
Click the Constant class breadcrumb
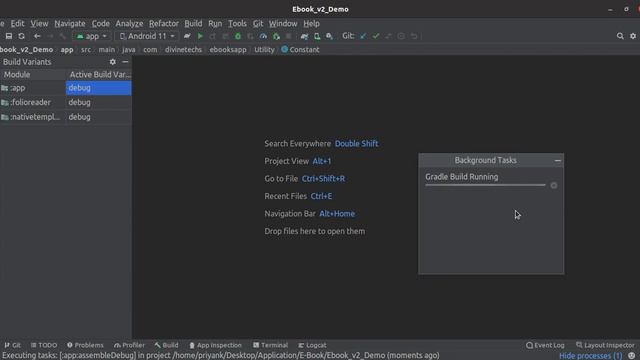pos(300,50)
